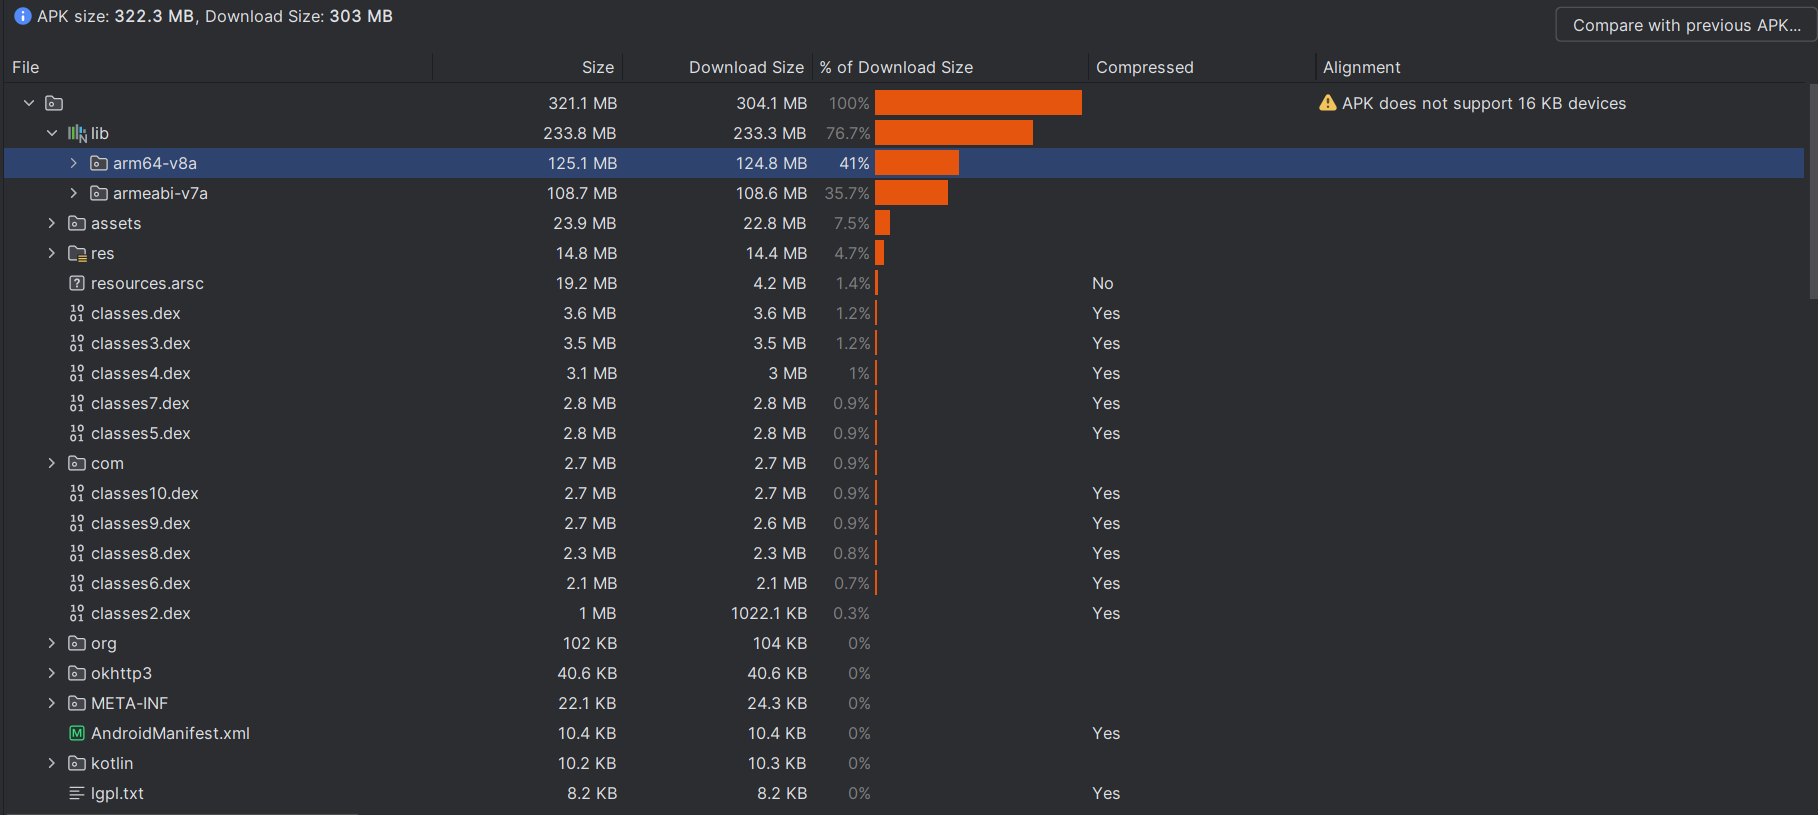
Task: Click the armeabi-v7a folder icon
Action: pos(99,193)
